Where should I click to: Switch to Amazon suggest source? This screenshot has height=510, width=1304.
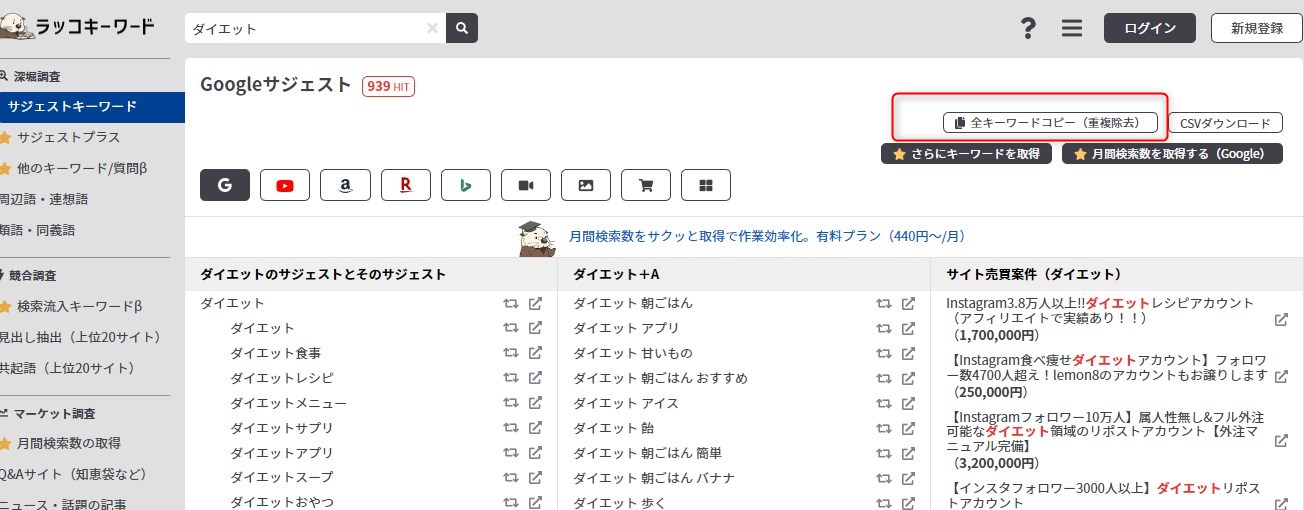345,185
